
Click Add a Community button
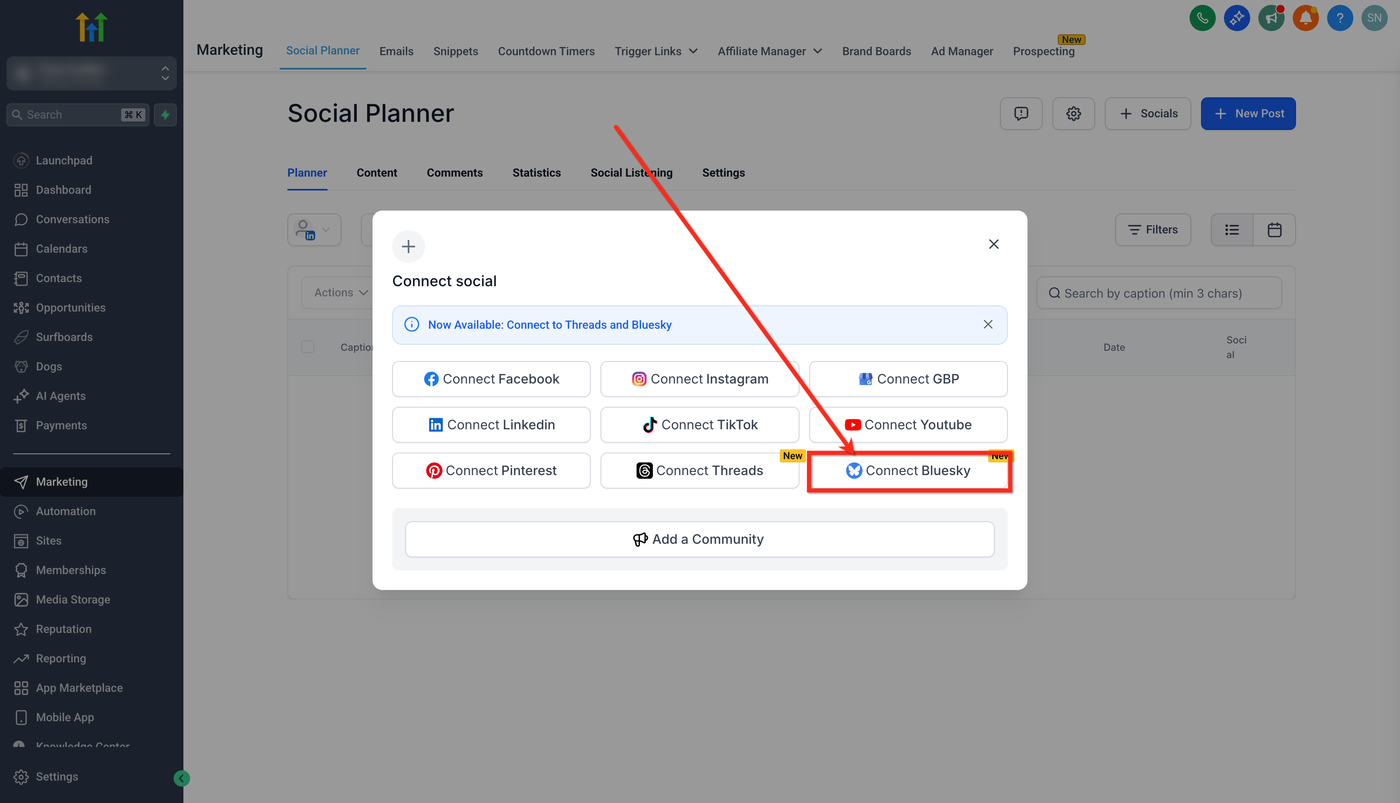(699, 539)
